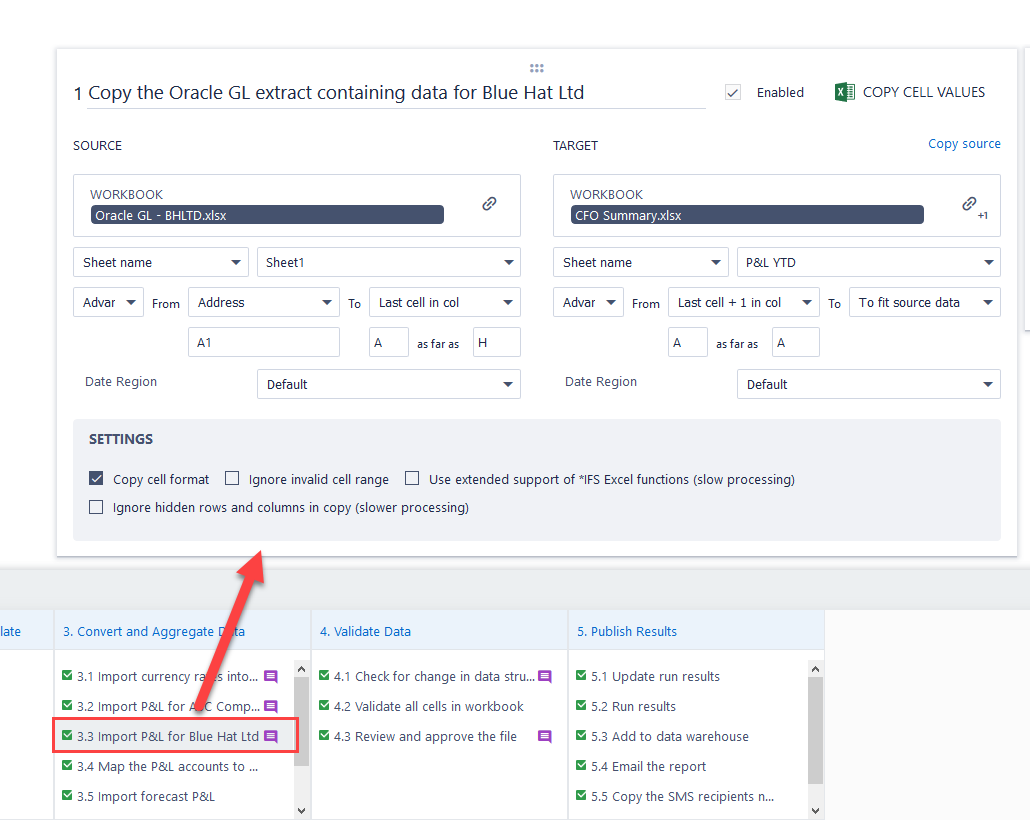Open the To fit source data dropdown
This screenshot has width=1030, height=820.
pos(924,303)
